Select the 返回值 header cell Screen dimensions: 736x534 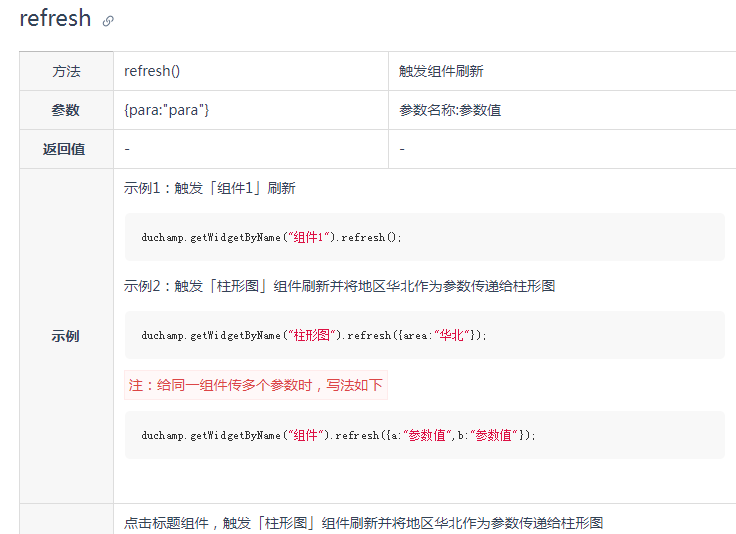[x=64, y=149]
